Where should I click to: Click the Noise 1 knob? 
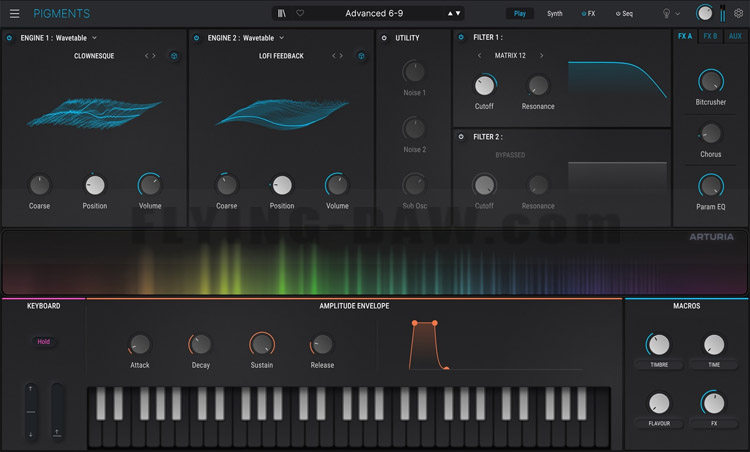414,72
